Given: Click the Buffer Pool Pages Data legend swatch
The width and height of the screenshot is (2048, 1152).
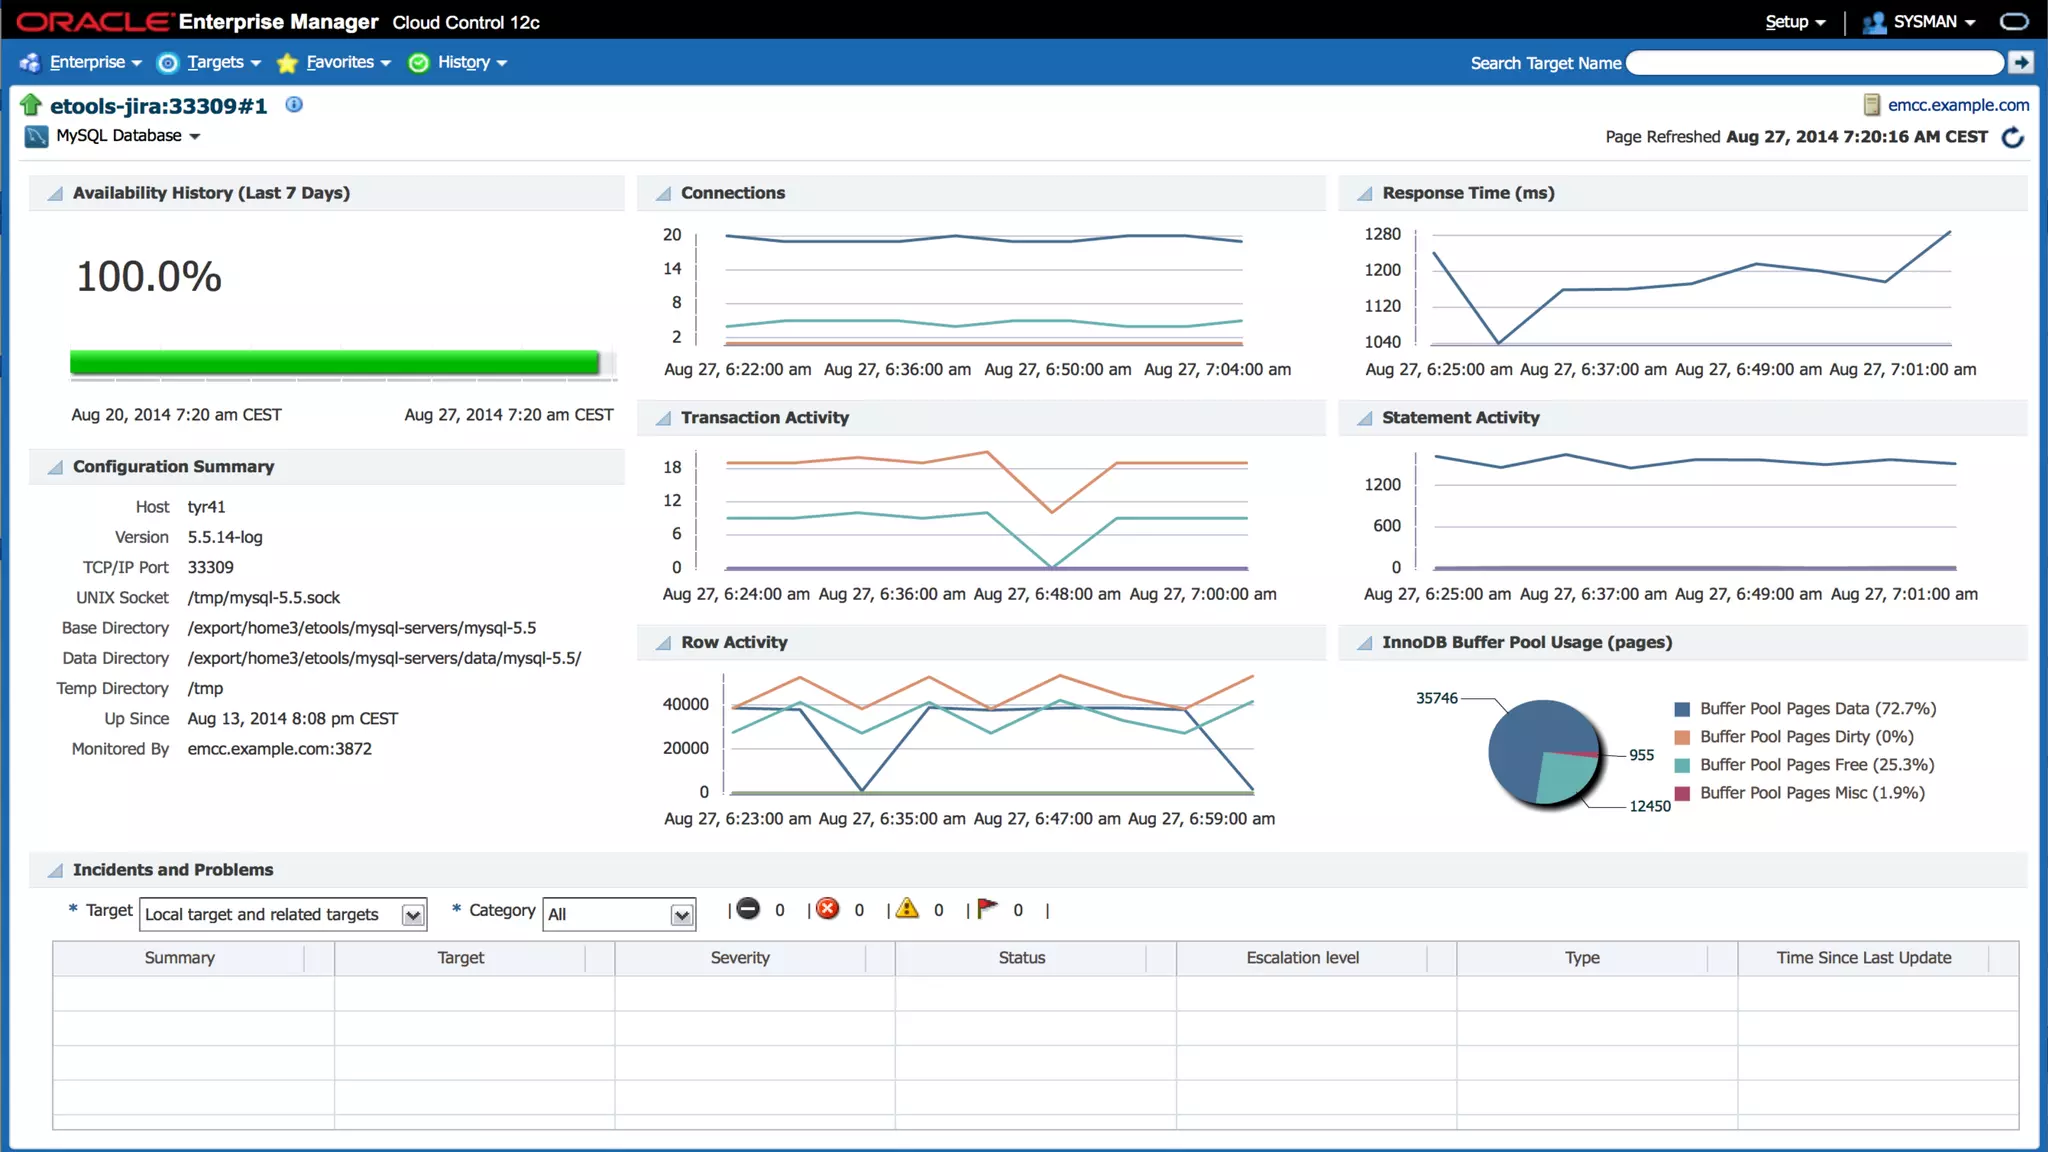Looking at the screenshot, I should pyautogui.click(x=1682, y=709).
